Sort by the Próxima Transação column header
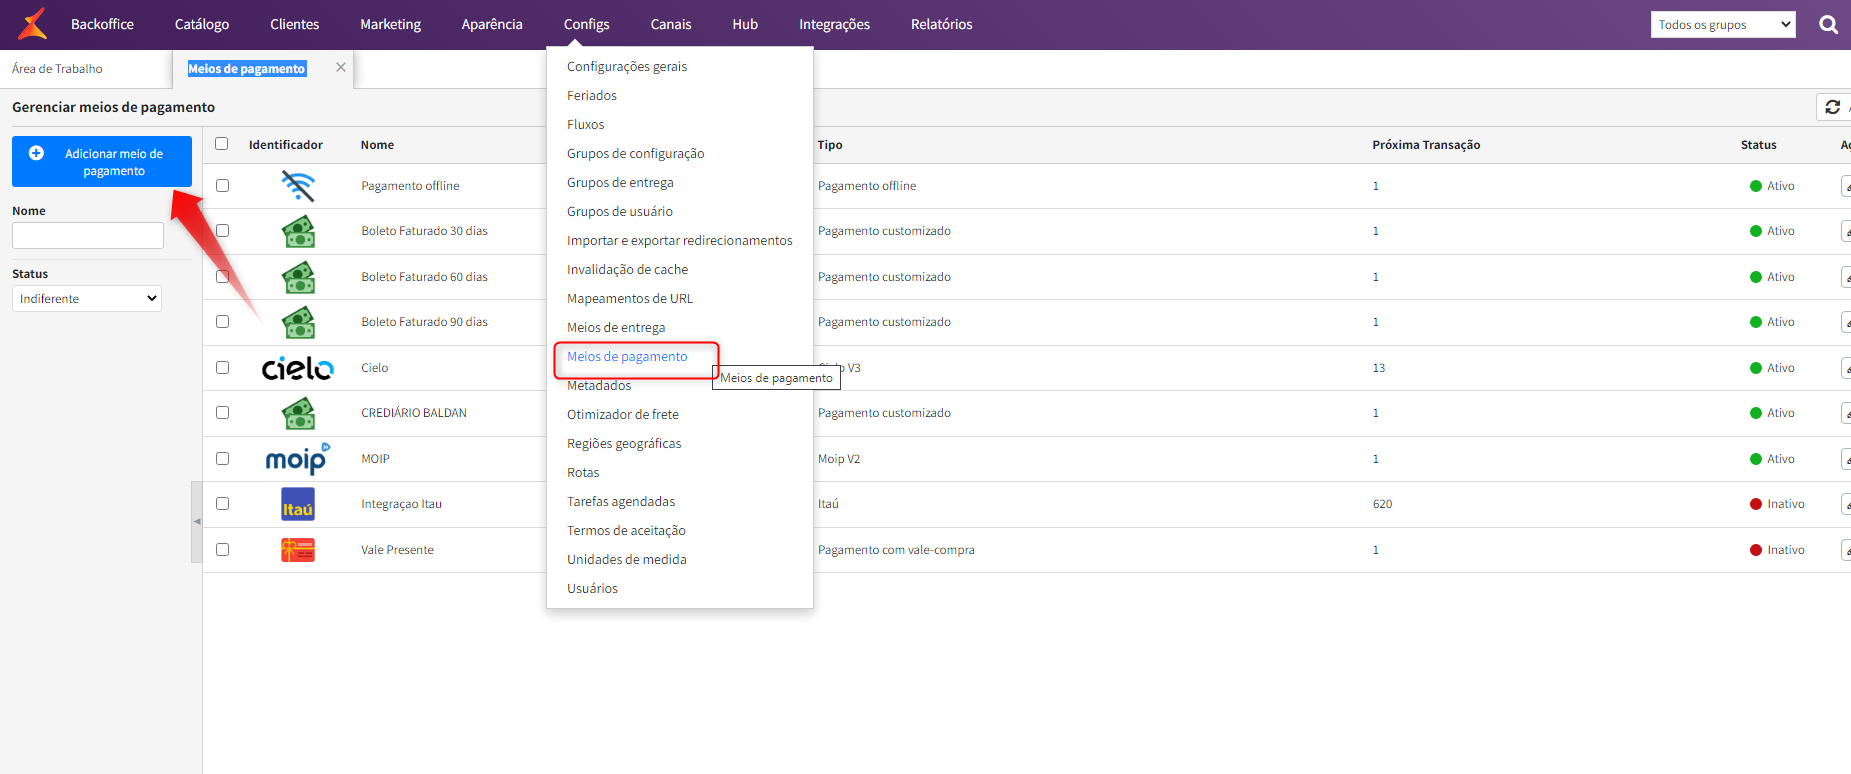The height and width of the screenshot is (774, 1851). [x=1426, y=145]
